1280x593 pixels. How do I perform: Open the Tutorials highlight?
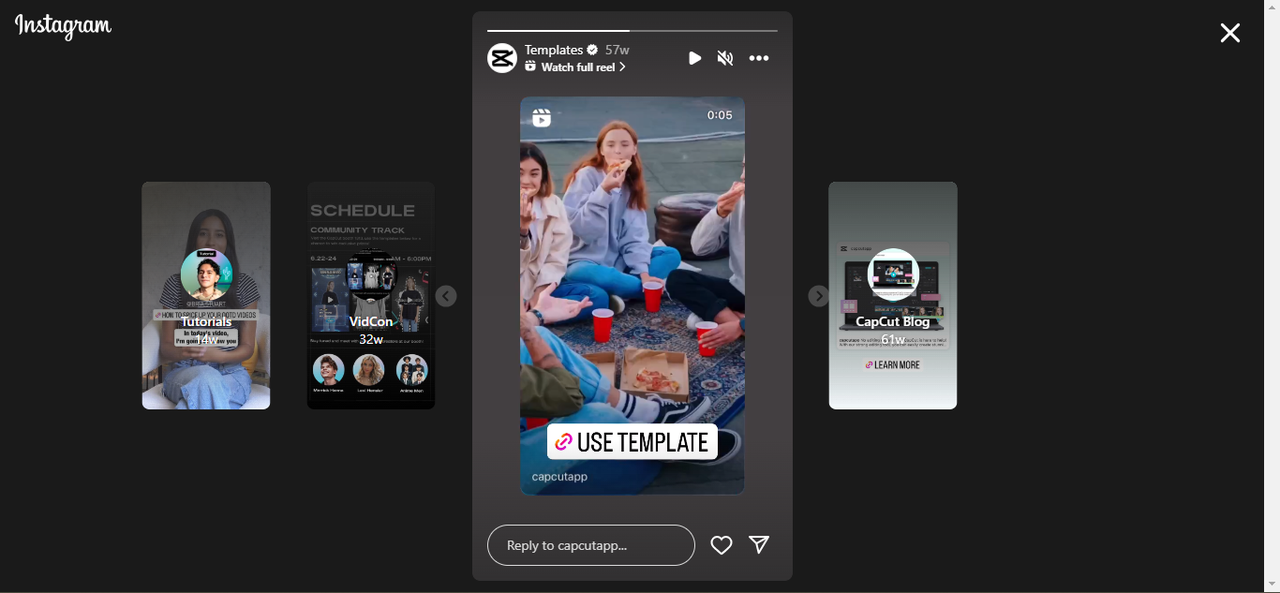pyautogui.click(x=206, y=296)
